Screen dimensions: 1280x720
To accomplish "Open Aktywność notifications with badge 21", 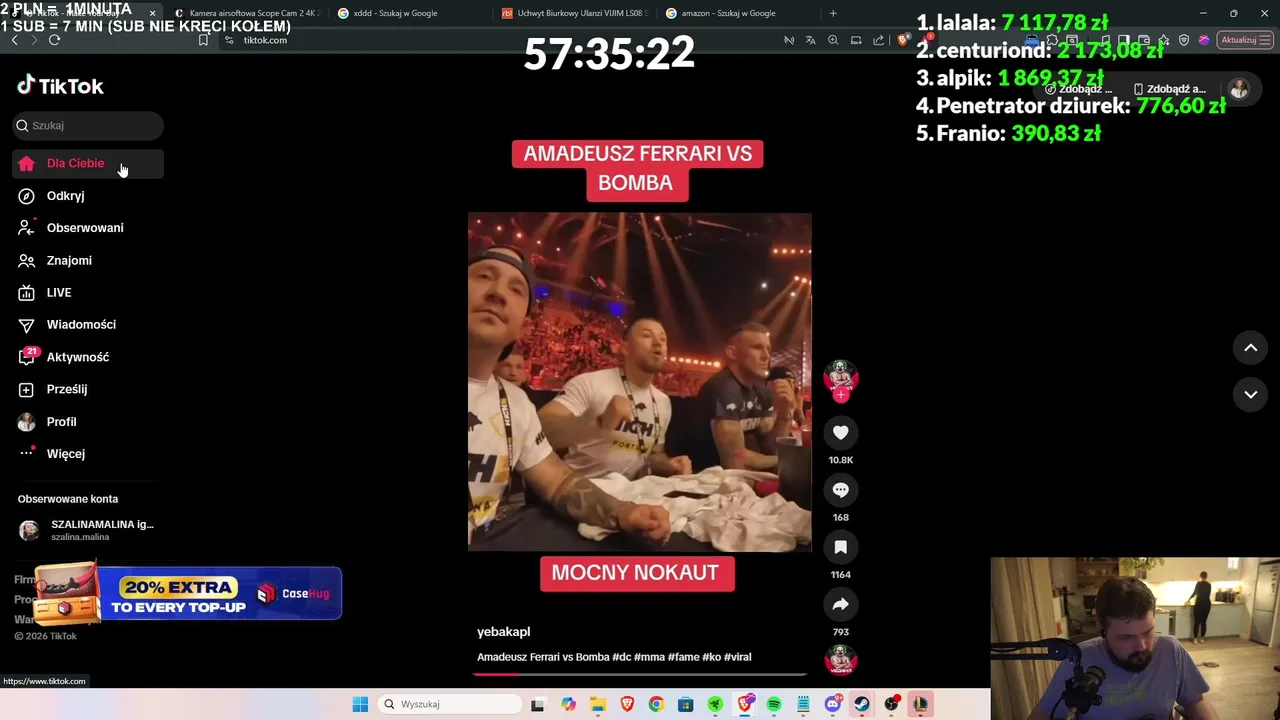I will point(88,357).
